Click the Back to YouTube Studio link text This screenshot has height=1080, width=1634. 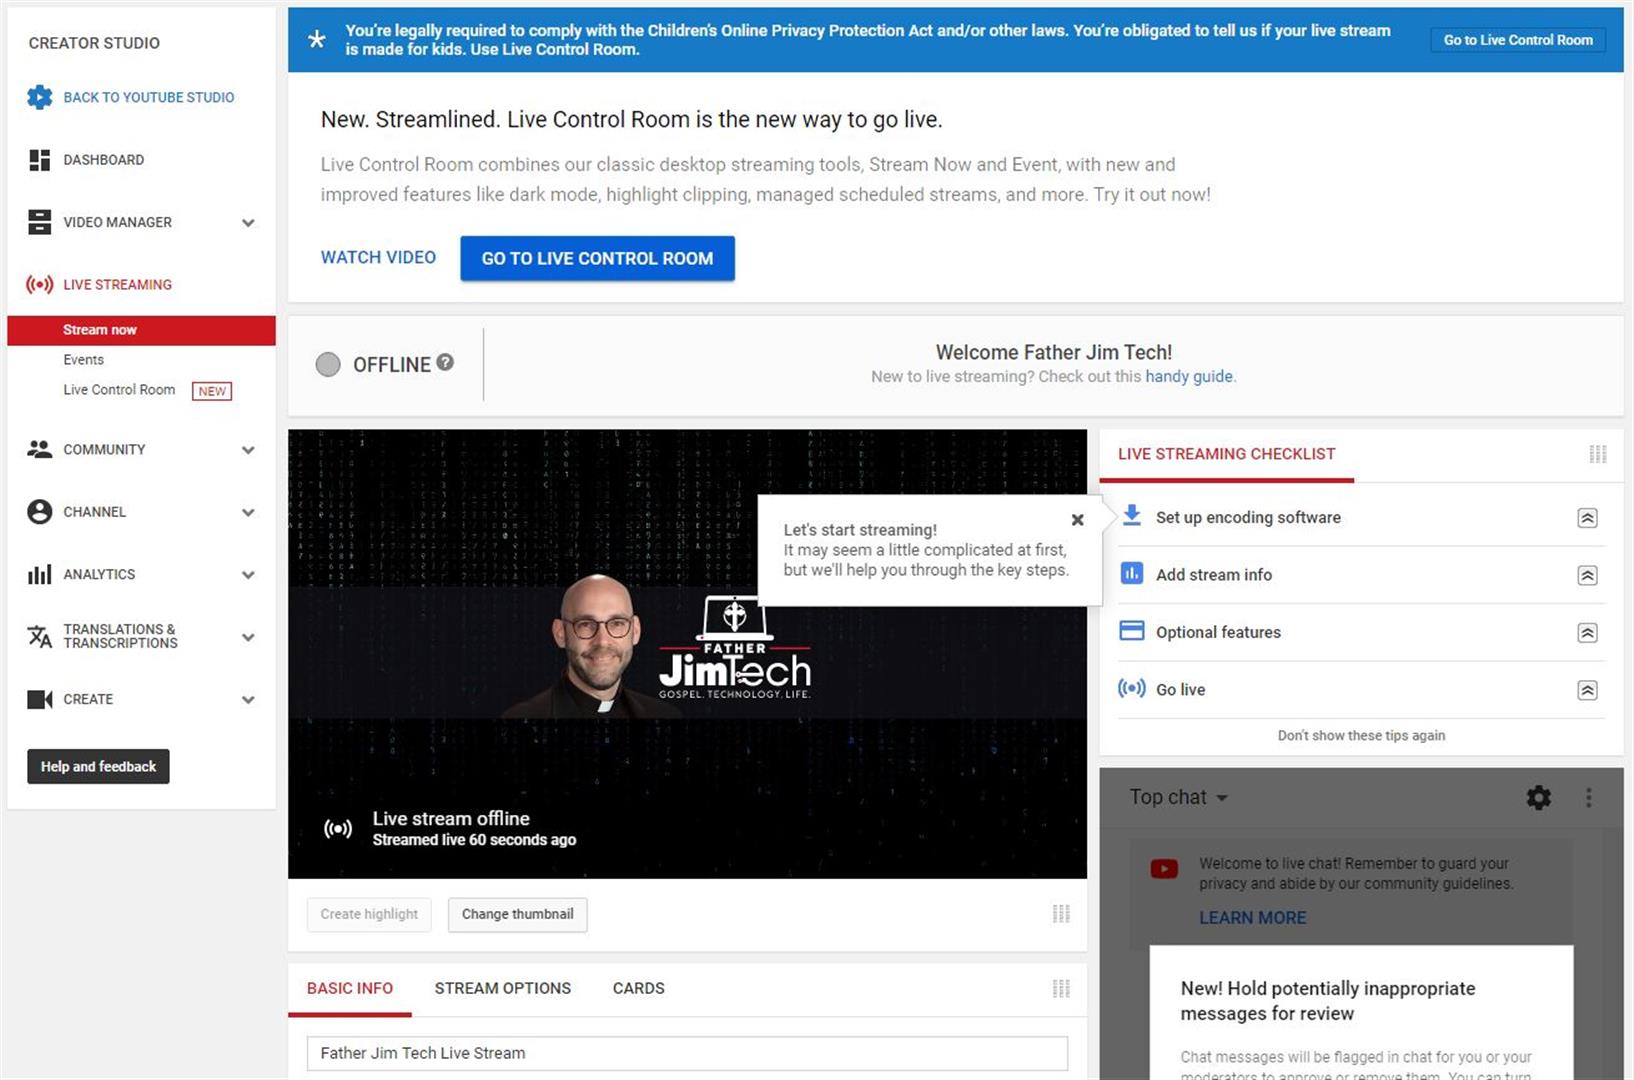[x=149, y=98]
